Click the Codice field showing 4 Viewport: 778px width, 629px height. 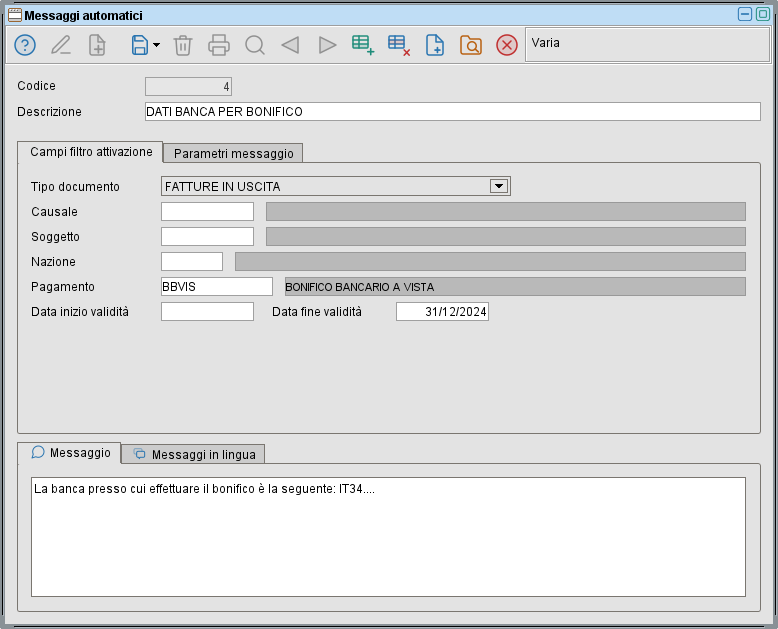[189, 87]
